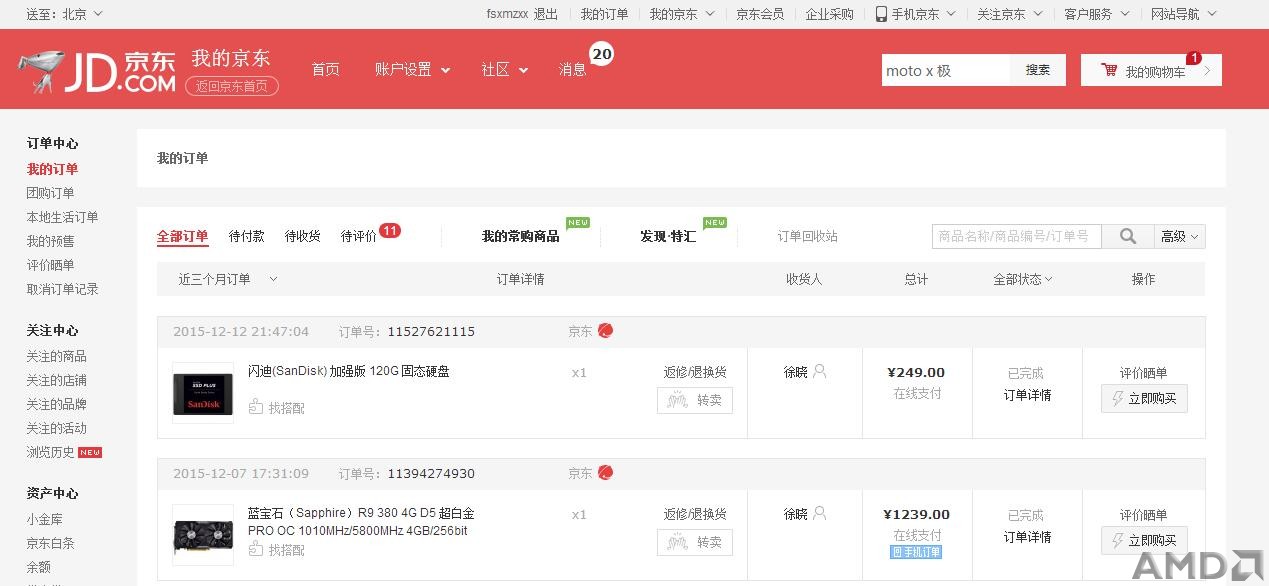This screenshot has width=1269, height=586.
Task: Expand 账户设置 menu in header
Action: click(x=412, y=69)
